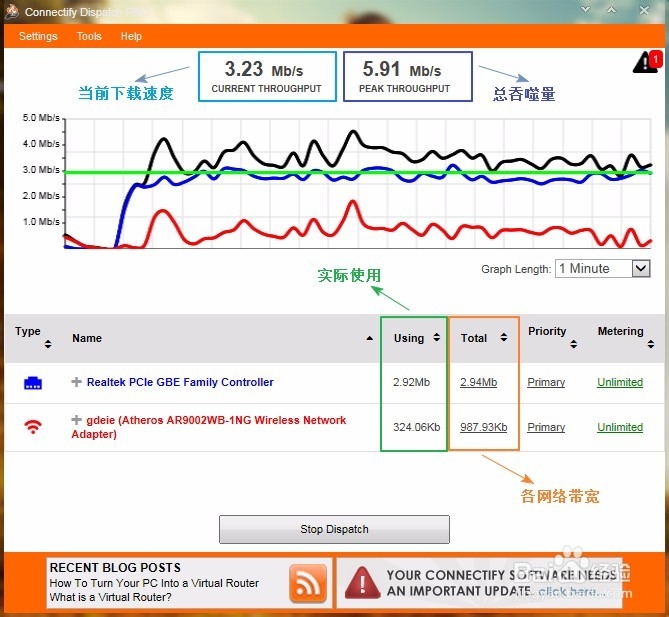Sort the table by Type column
The image size is (669, 617).
coord(48,343)
